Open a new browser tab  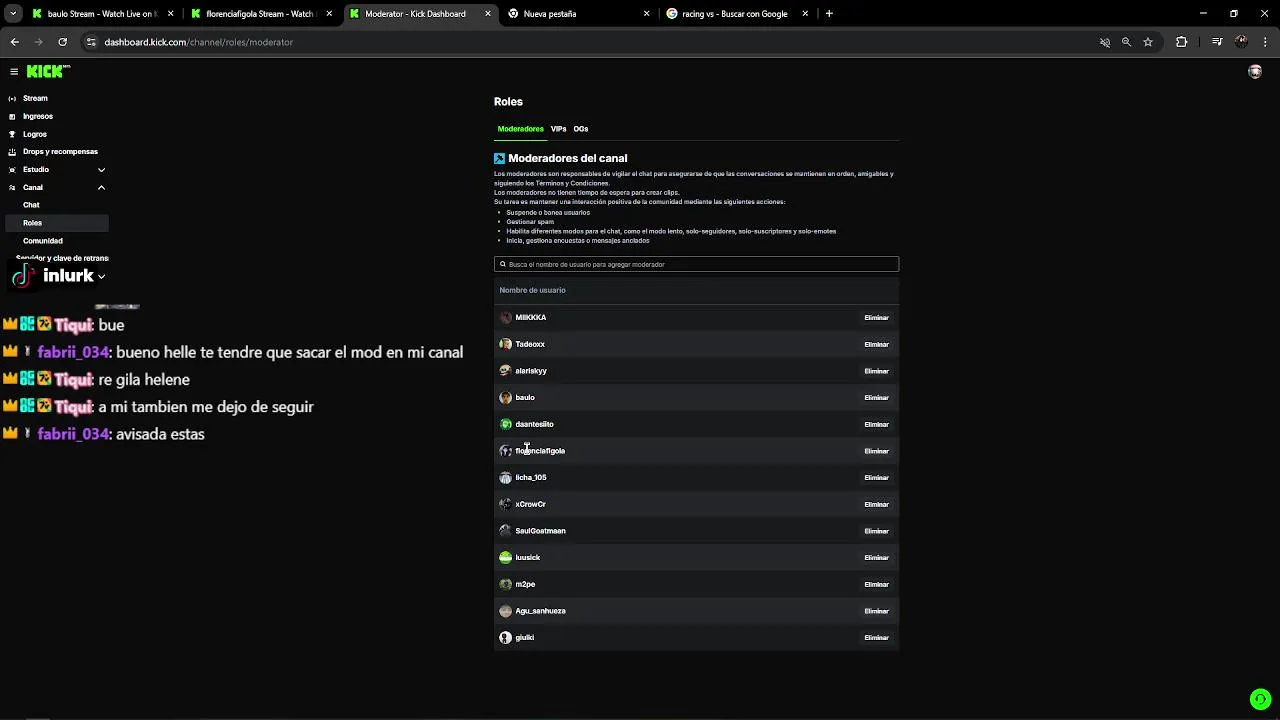point(829,14)
